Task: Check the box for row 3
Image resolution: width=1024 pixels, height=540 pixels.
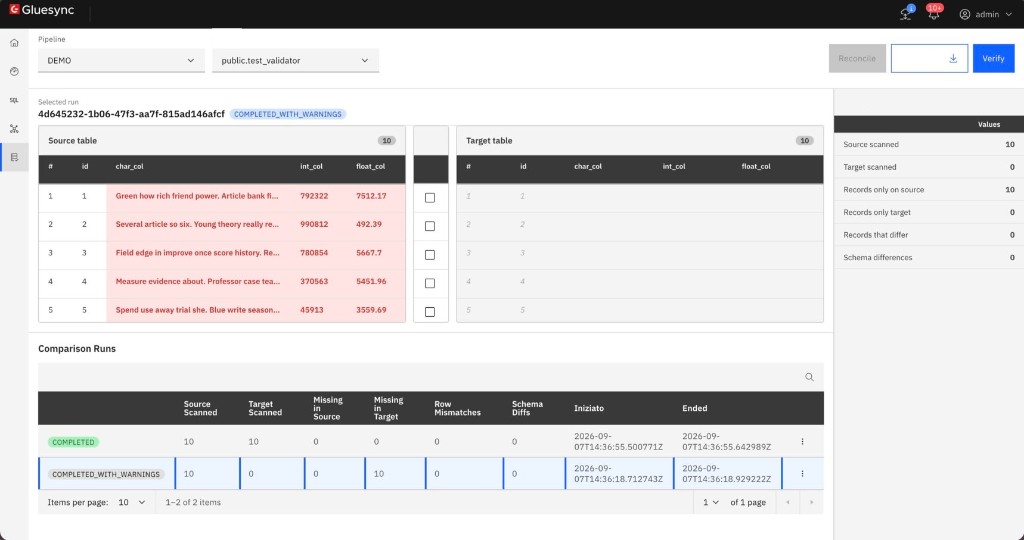Action: point(430,255)
